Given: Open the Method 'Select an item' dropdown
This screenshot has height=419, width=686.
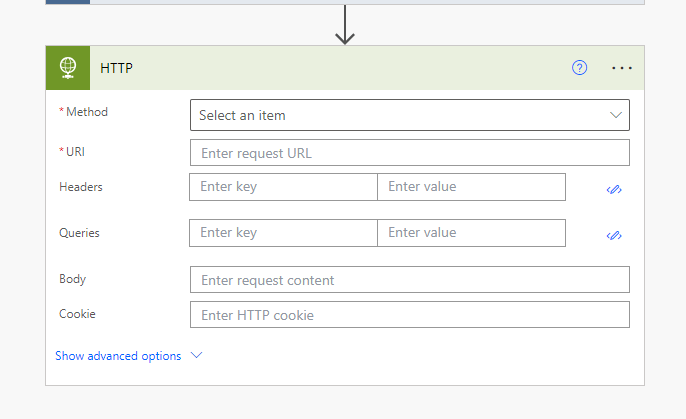Looking at the screenshot, I should (x=400, y=115).
